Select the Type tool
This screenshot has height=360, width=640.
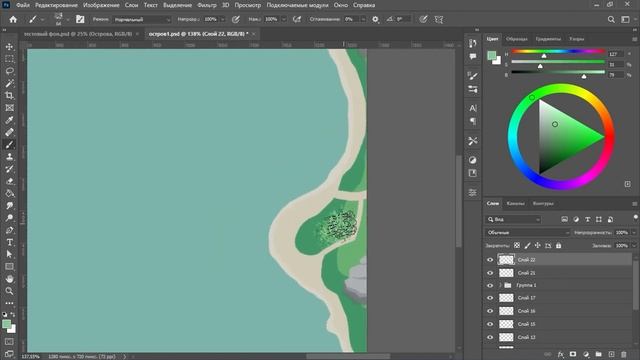[9, 242]
